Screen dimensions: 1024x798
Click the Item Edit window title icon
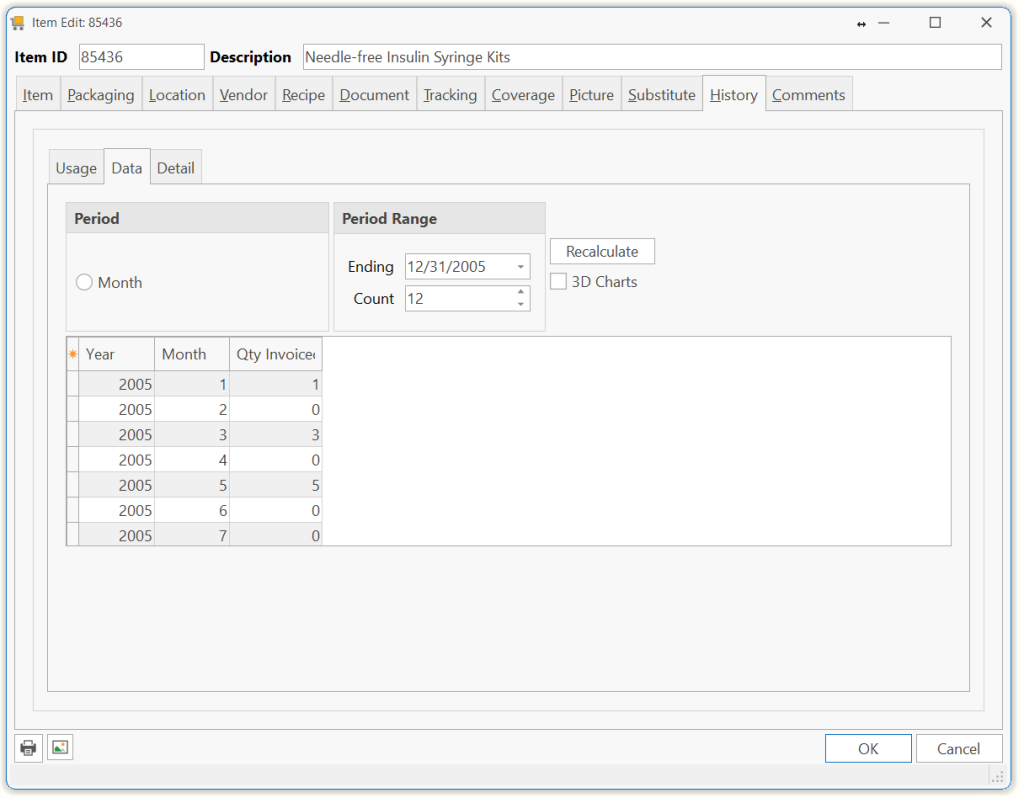click(18, 23)
